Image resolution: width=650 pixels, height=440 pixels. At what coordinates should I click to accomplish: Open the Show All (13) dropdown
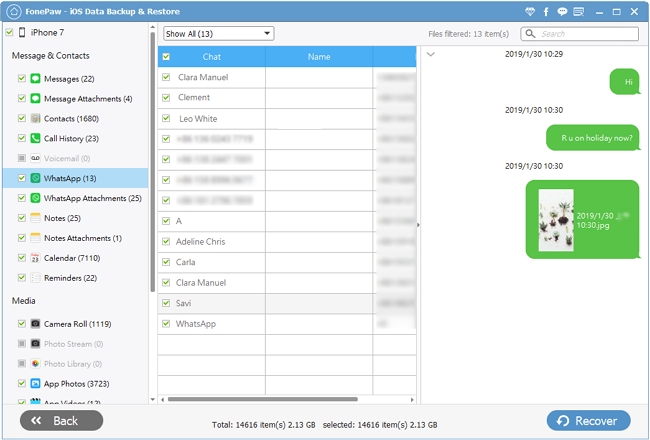tap(218, 34)
